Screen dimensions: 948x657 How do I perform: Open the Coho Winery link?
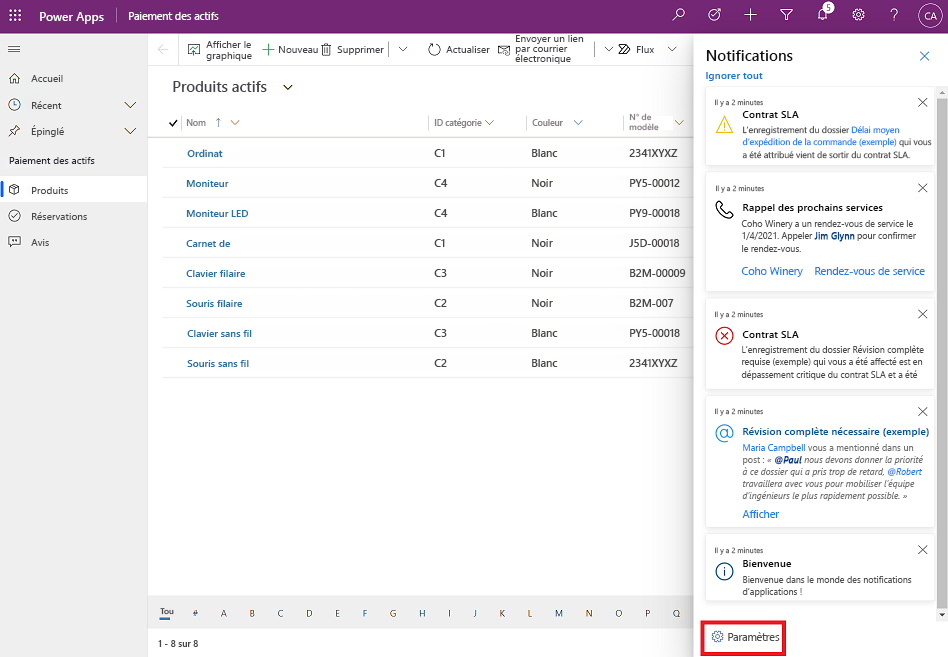772,271
